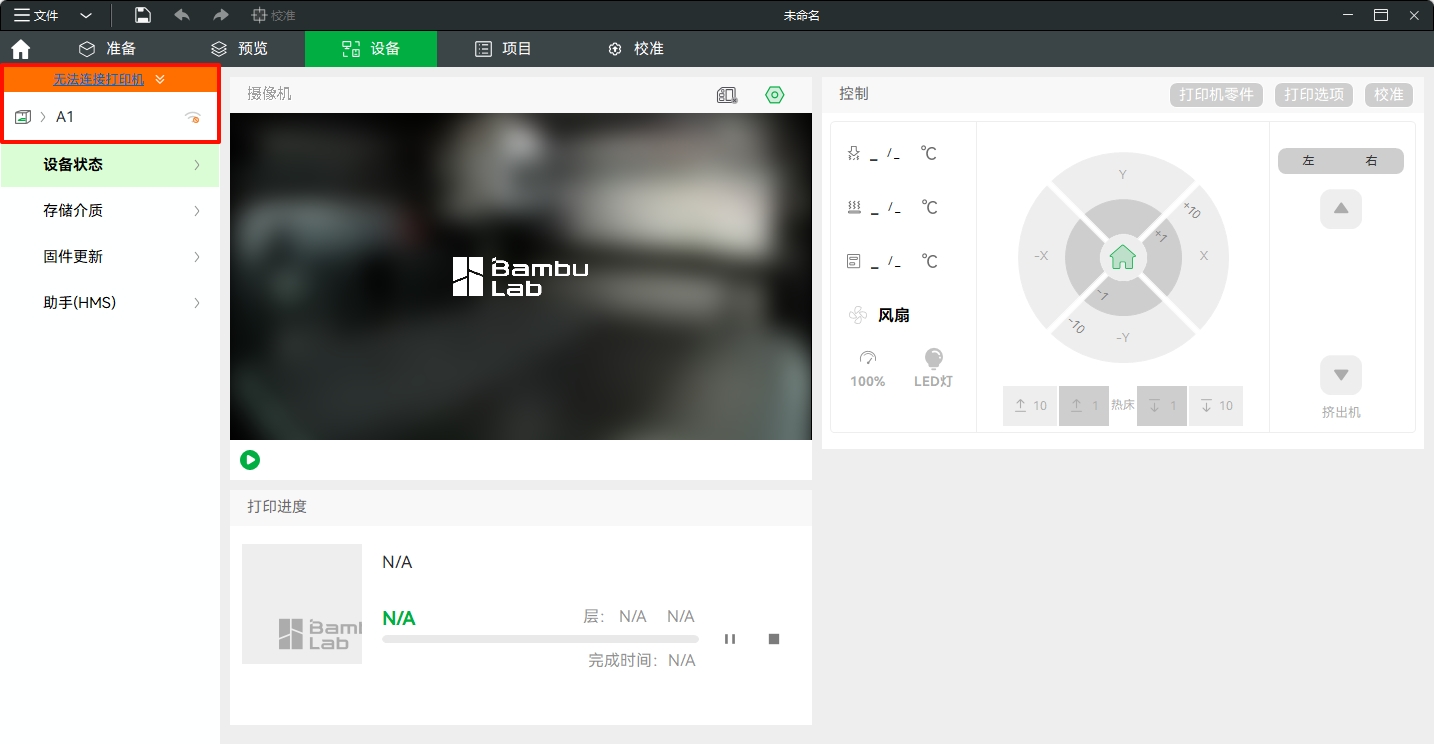Extrude filament with the down arrow

point(1341,375)
